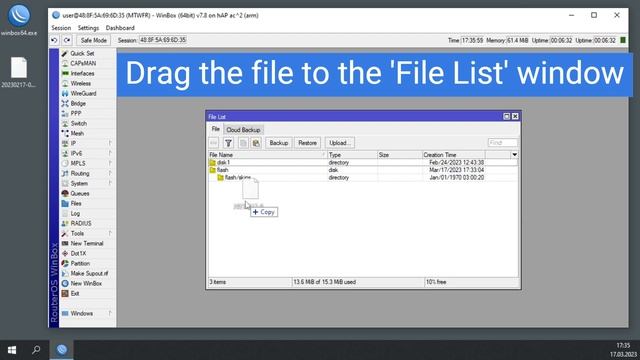Close the File List window
The height and width of the screenshot is (360, 640).
tap(515, 116)
